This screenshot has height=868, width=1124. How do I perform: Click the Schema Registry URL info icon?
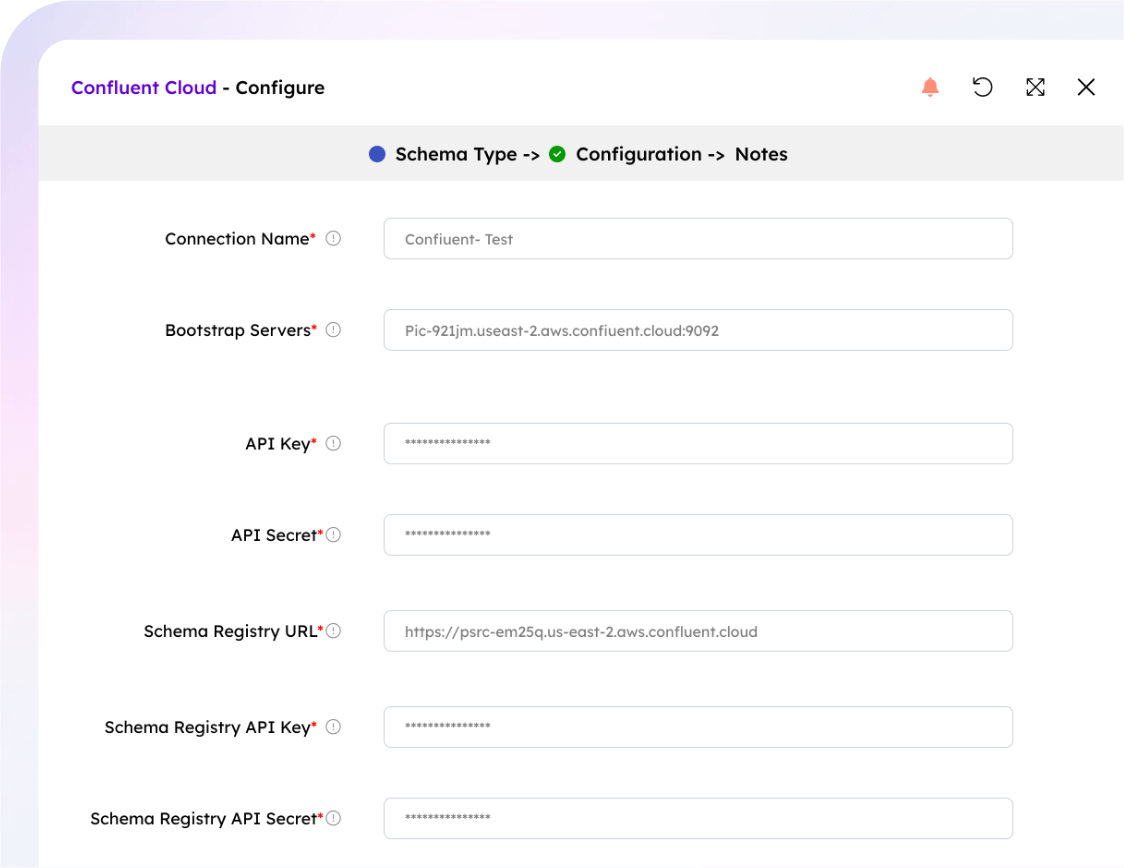pyautogui.click(x=333, y=631)
